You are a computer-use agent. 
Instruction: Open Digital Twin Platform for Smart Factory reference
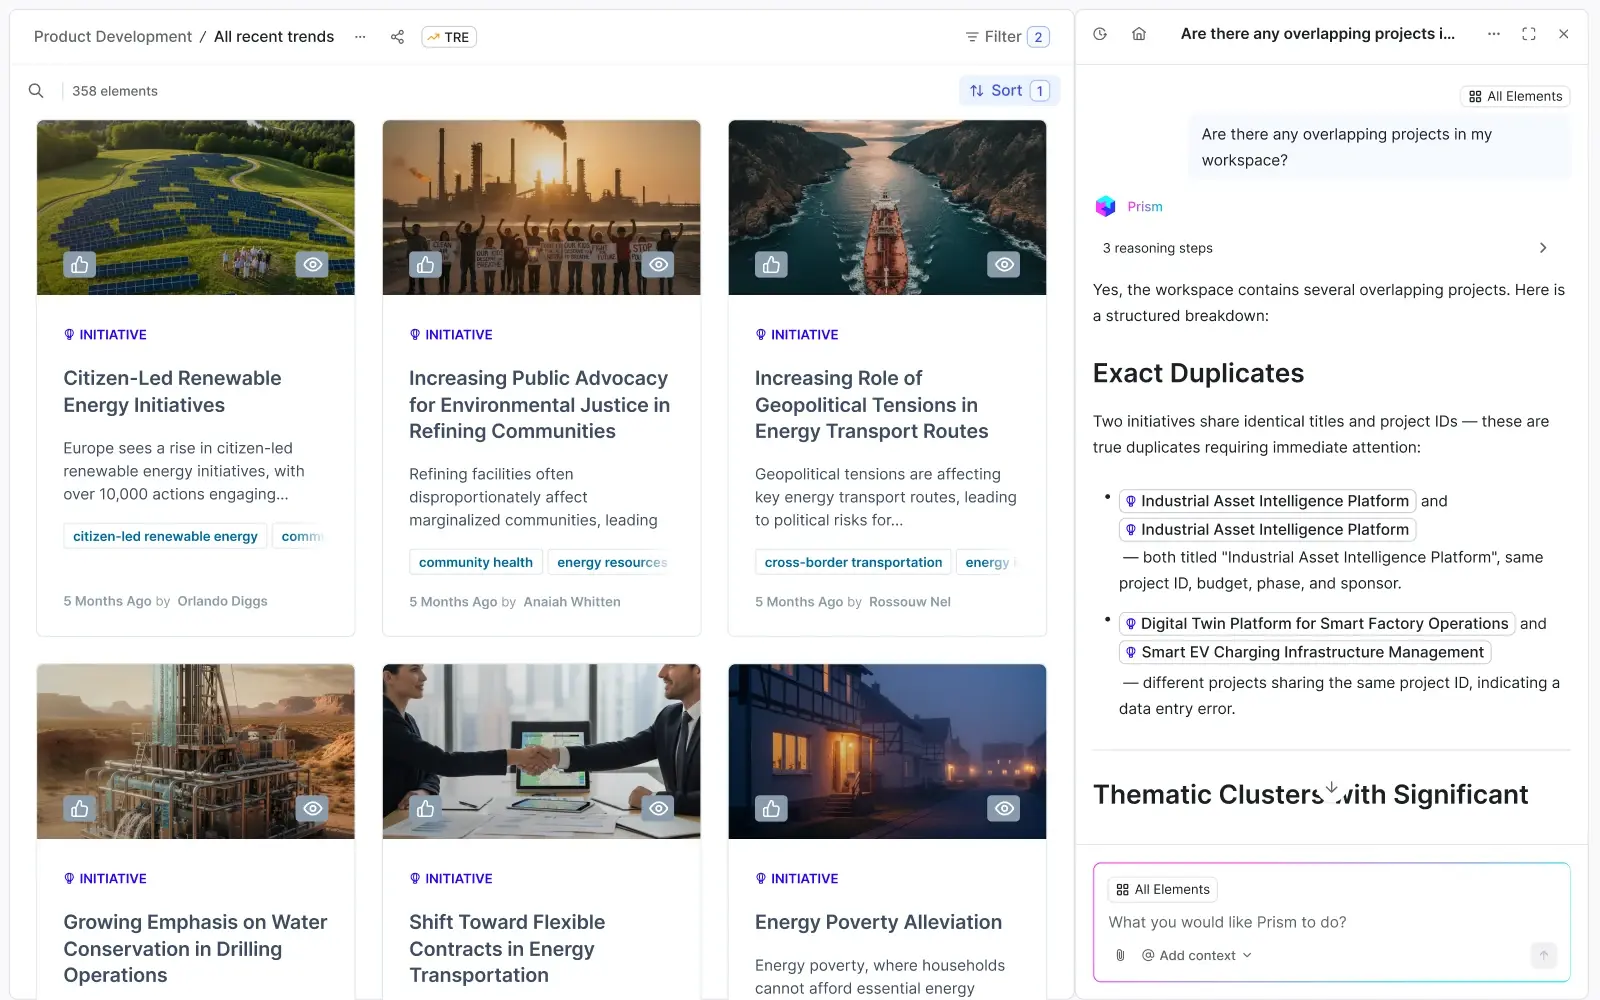click(x=1317, y=624)
